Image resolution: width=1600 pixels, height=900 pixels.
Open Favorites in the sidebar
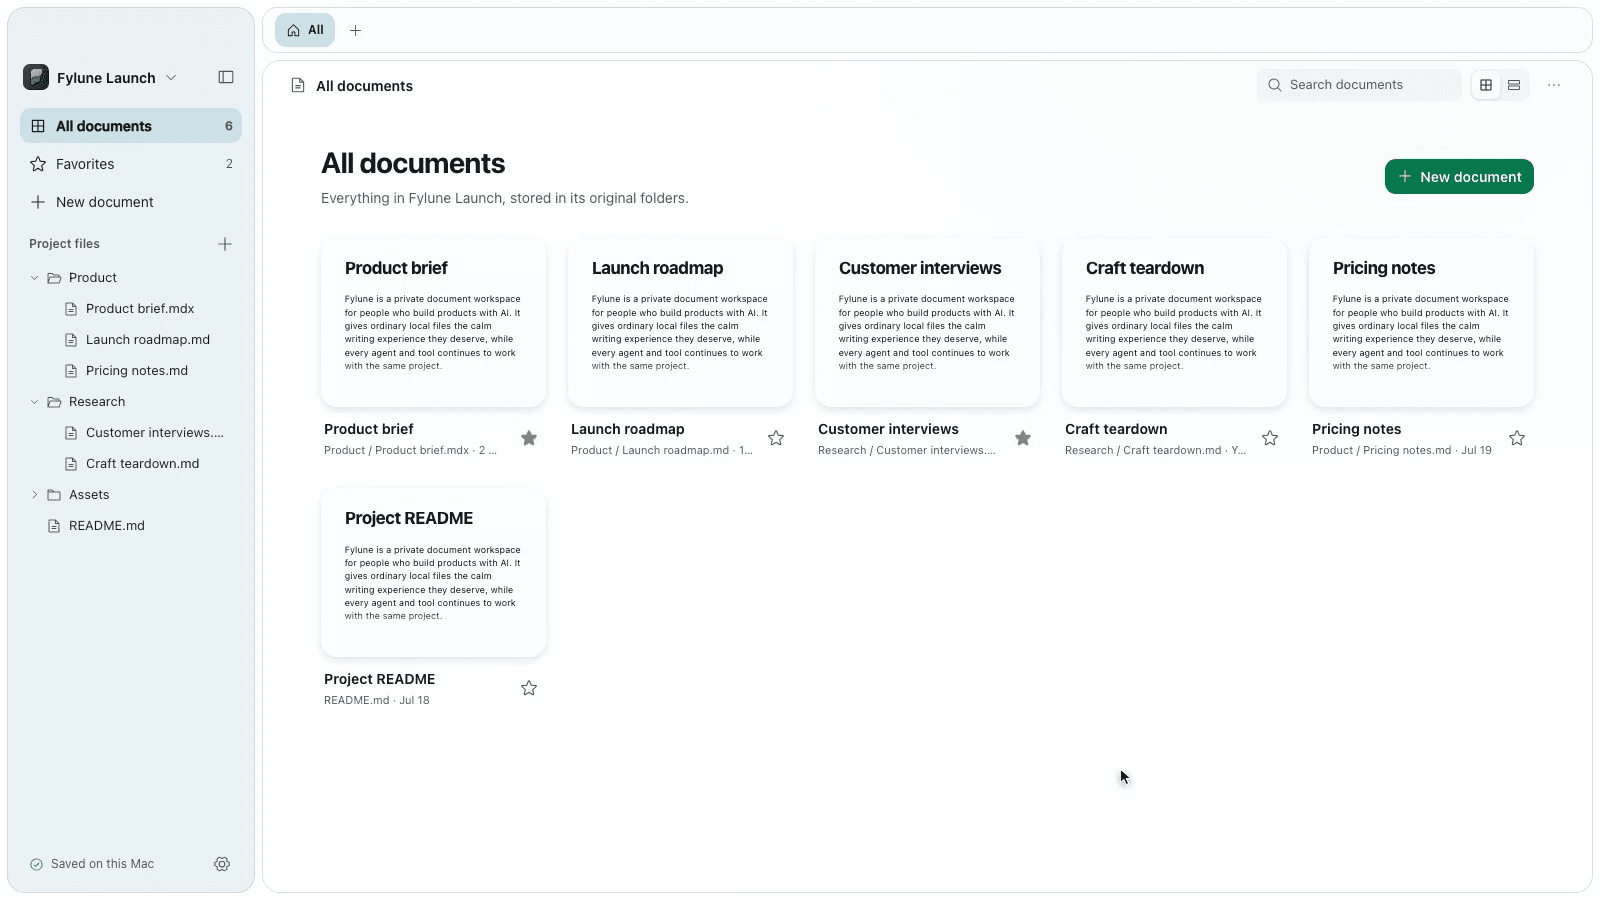point(131,164)
